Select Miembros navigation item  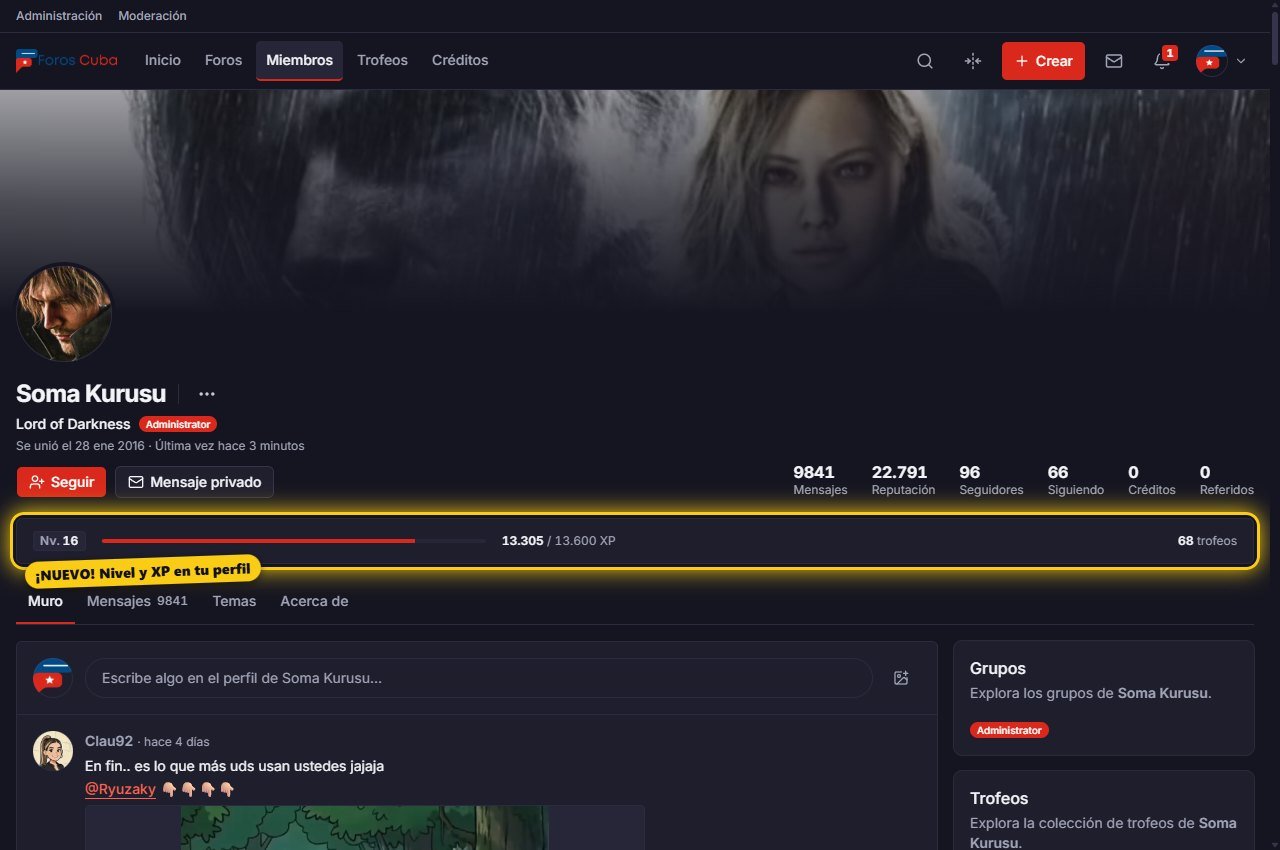[x=299, y=60]
